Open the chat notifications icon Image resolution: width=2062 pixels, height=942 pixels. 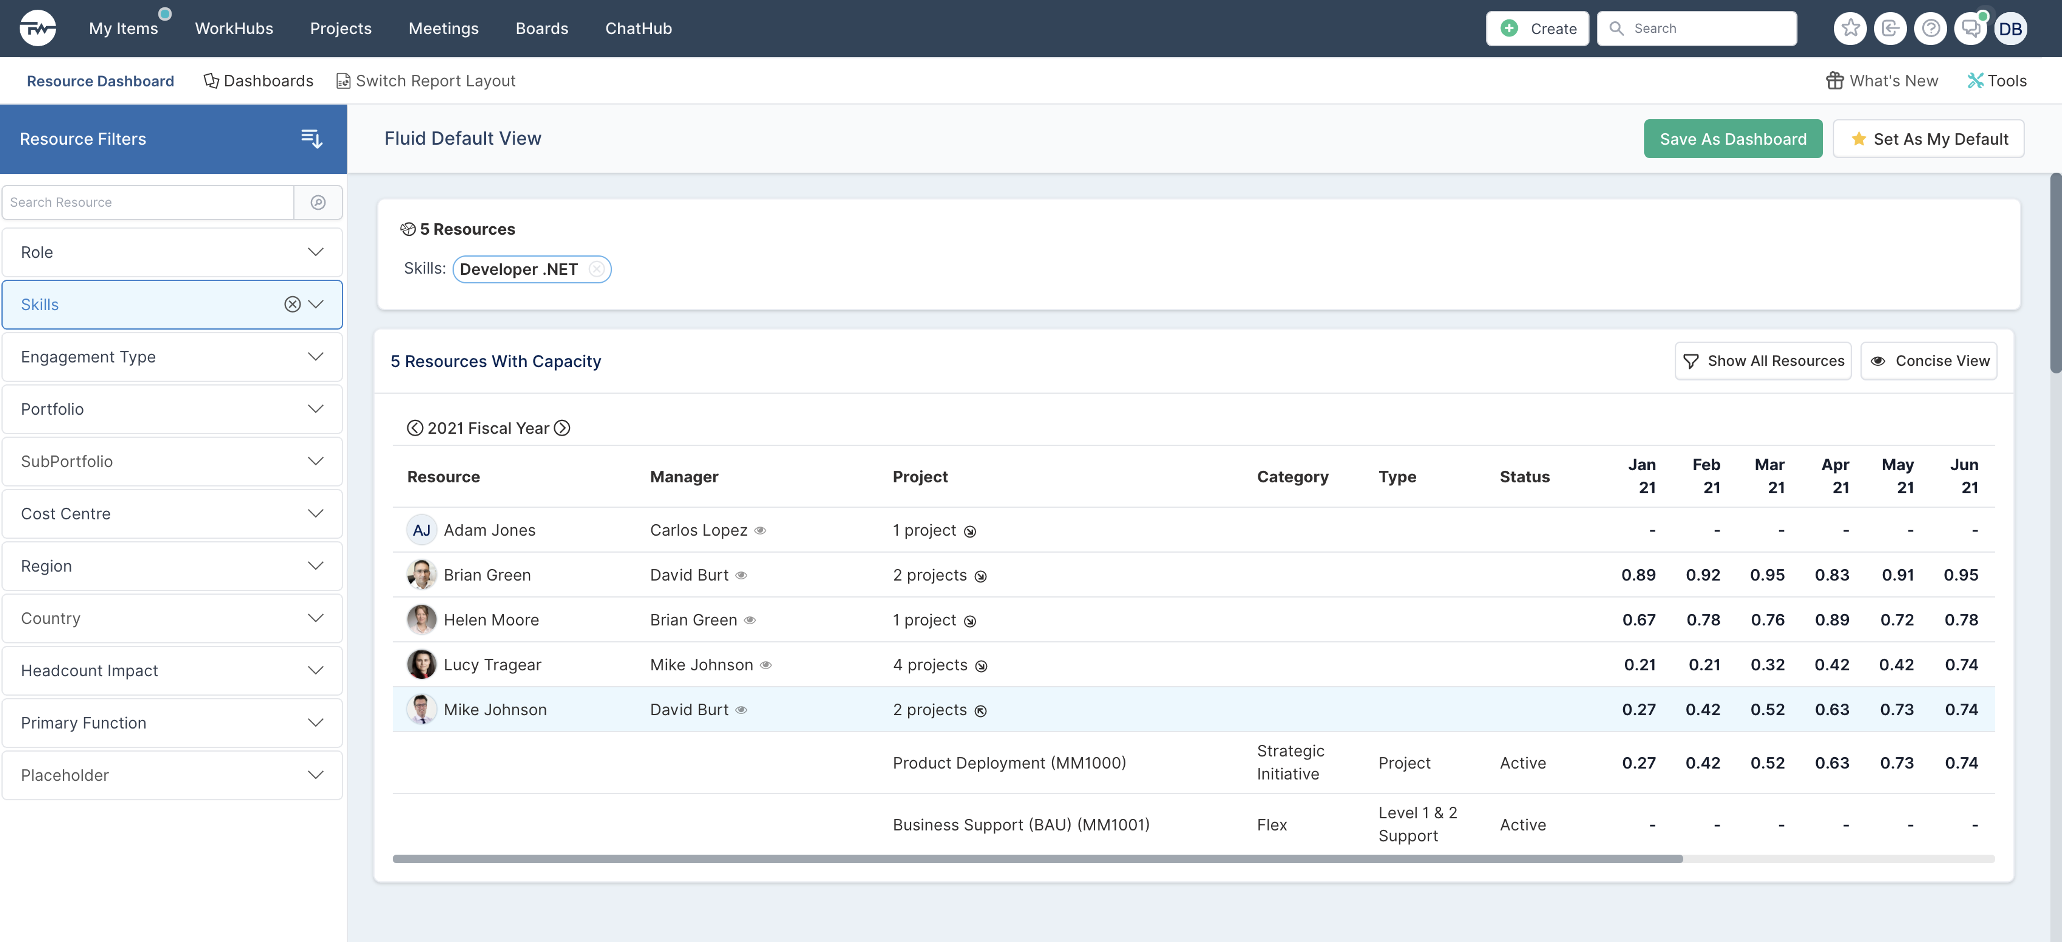(x=1970, y=28)
